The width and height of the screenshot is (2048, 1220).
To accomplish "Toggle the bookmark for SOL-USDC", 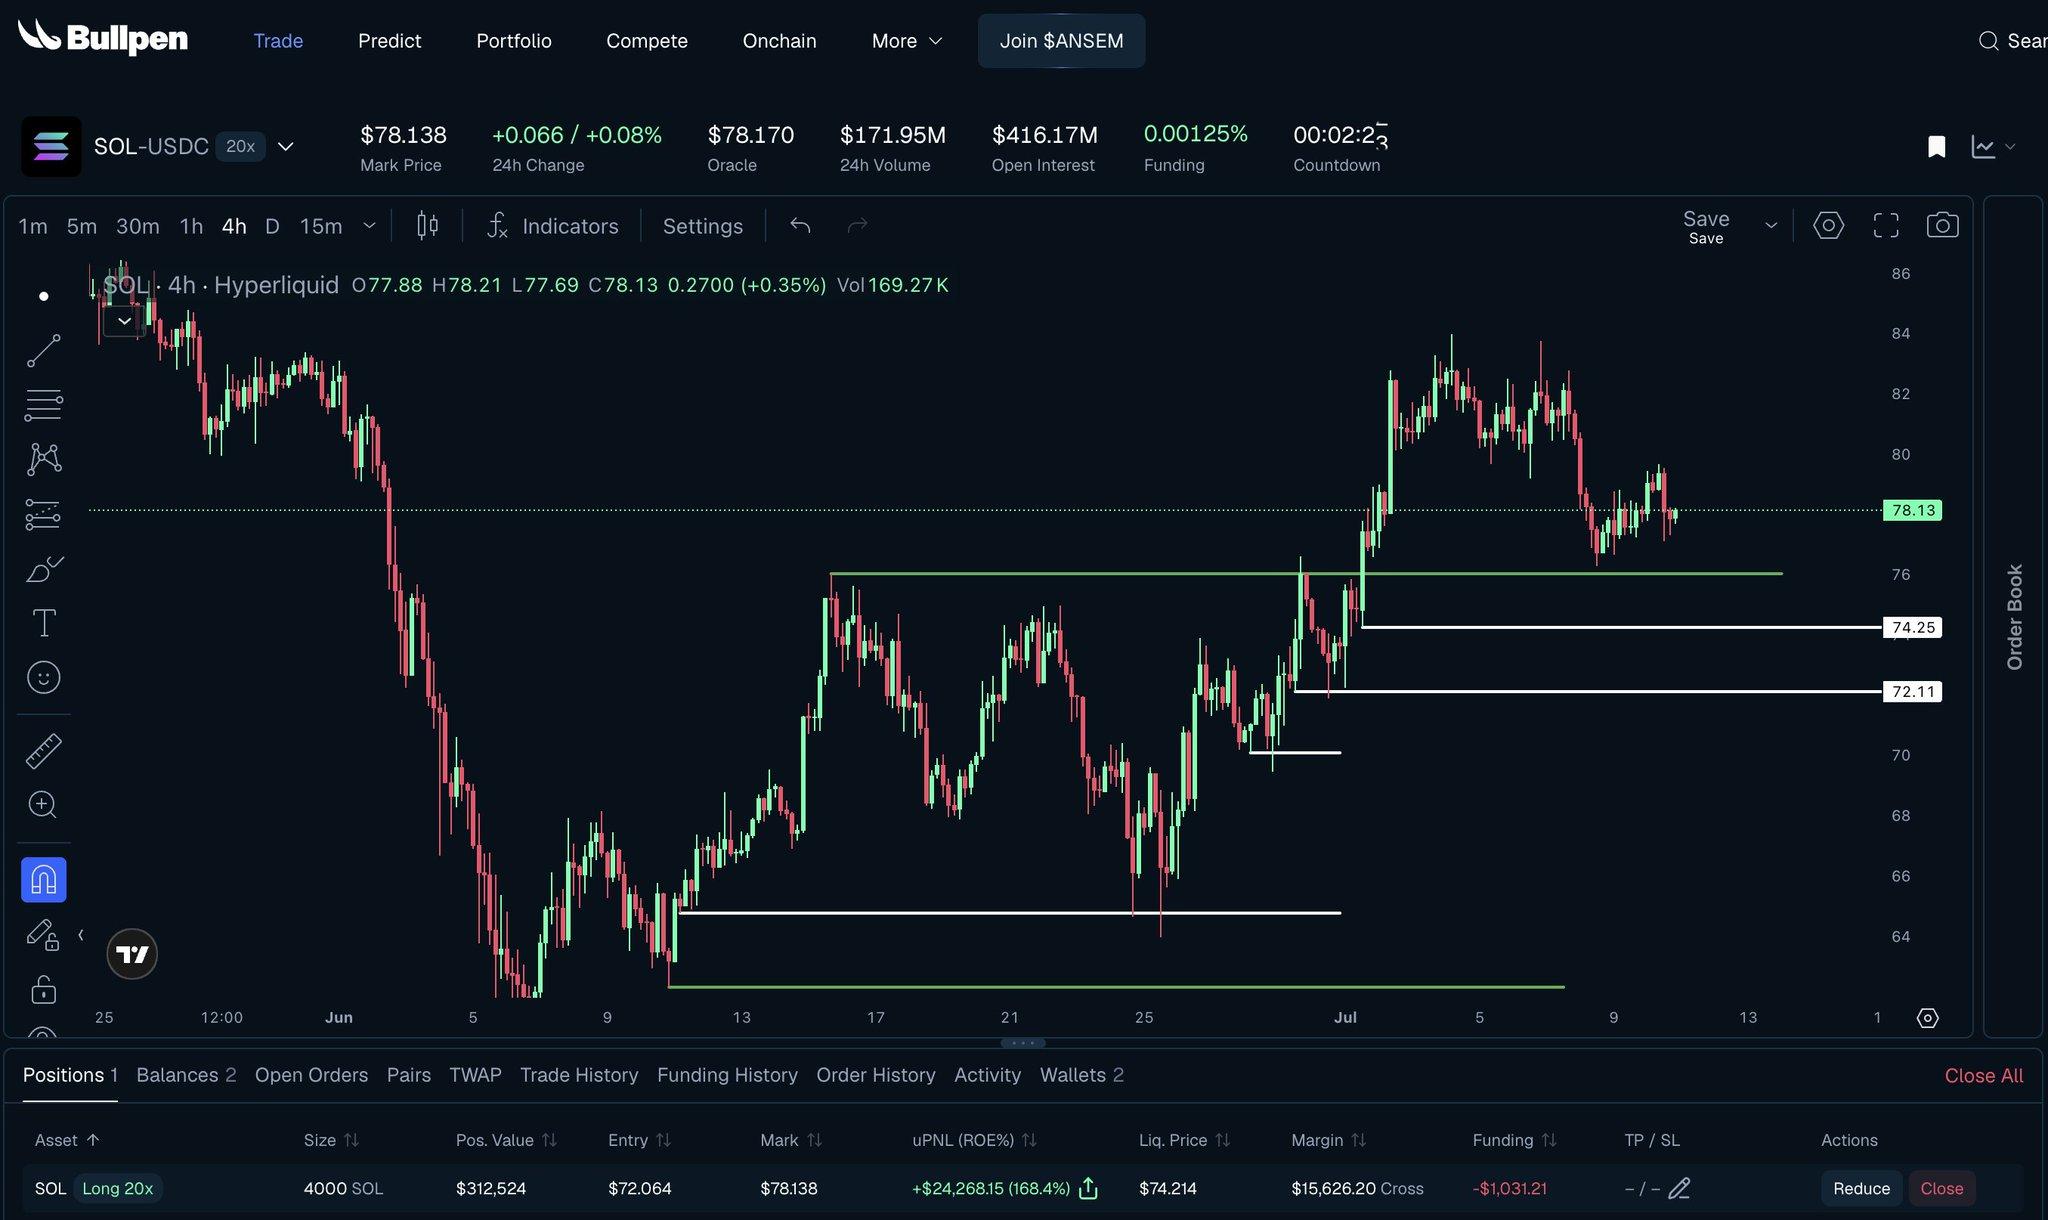I will (1936, 147).
